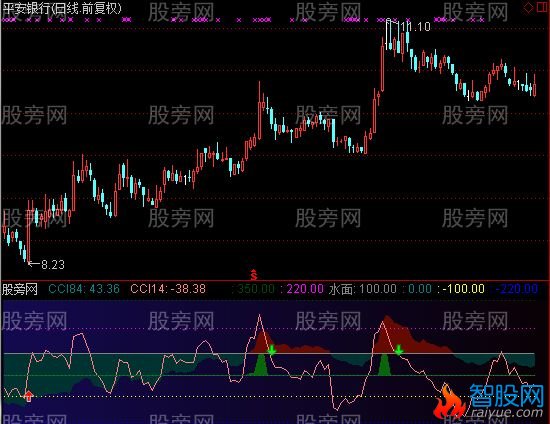Click the 8.23 low price label
Viewport: 550px width, 424px height.
click(53, 264)
